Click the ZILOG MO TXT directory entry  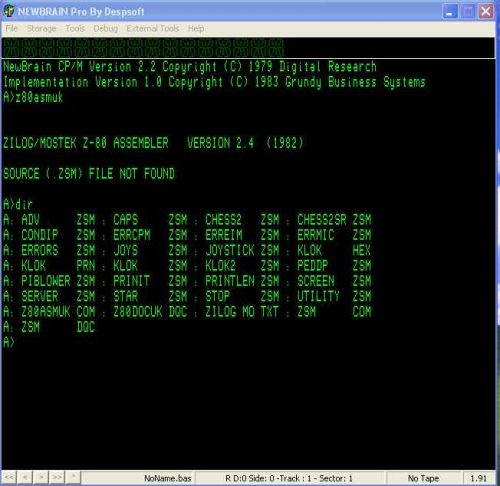point(242,312)
